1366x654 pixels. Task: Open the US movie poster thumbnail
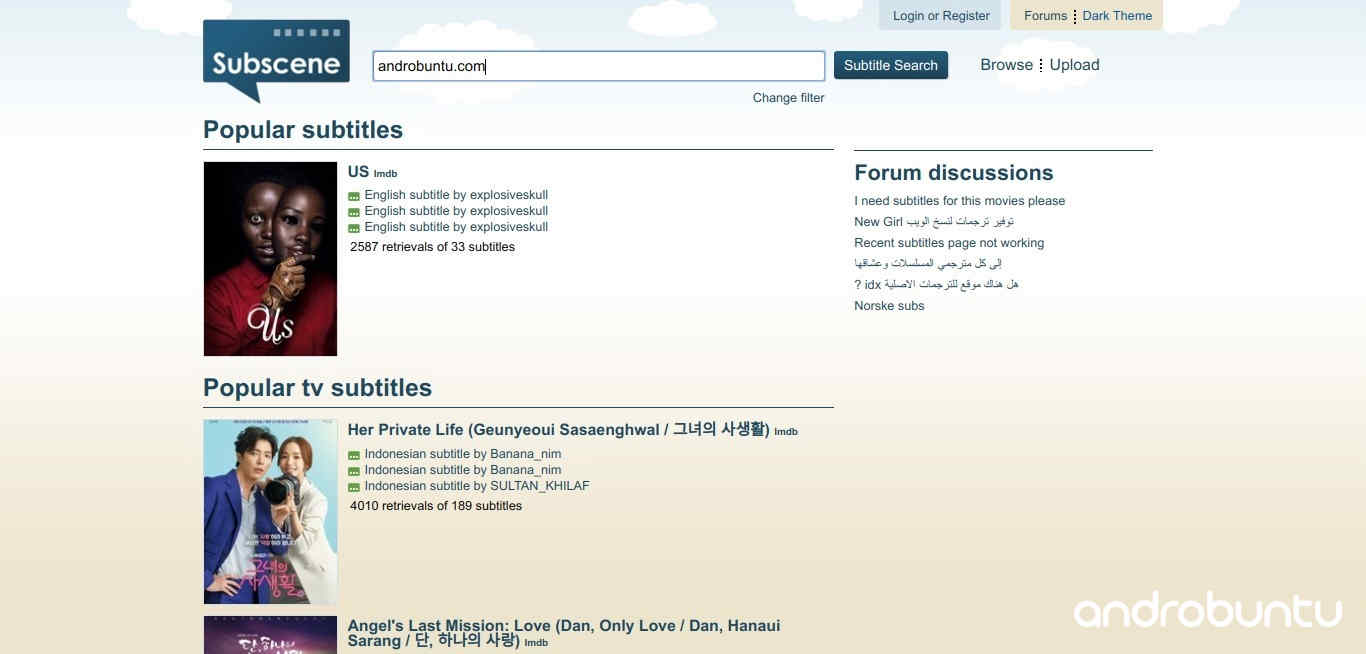[x=270, y=259]
